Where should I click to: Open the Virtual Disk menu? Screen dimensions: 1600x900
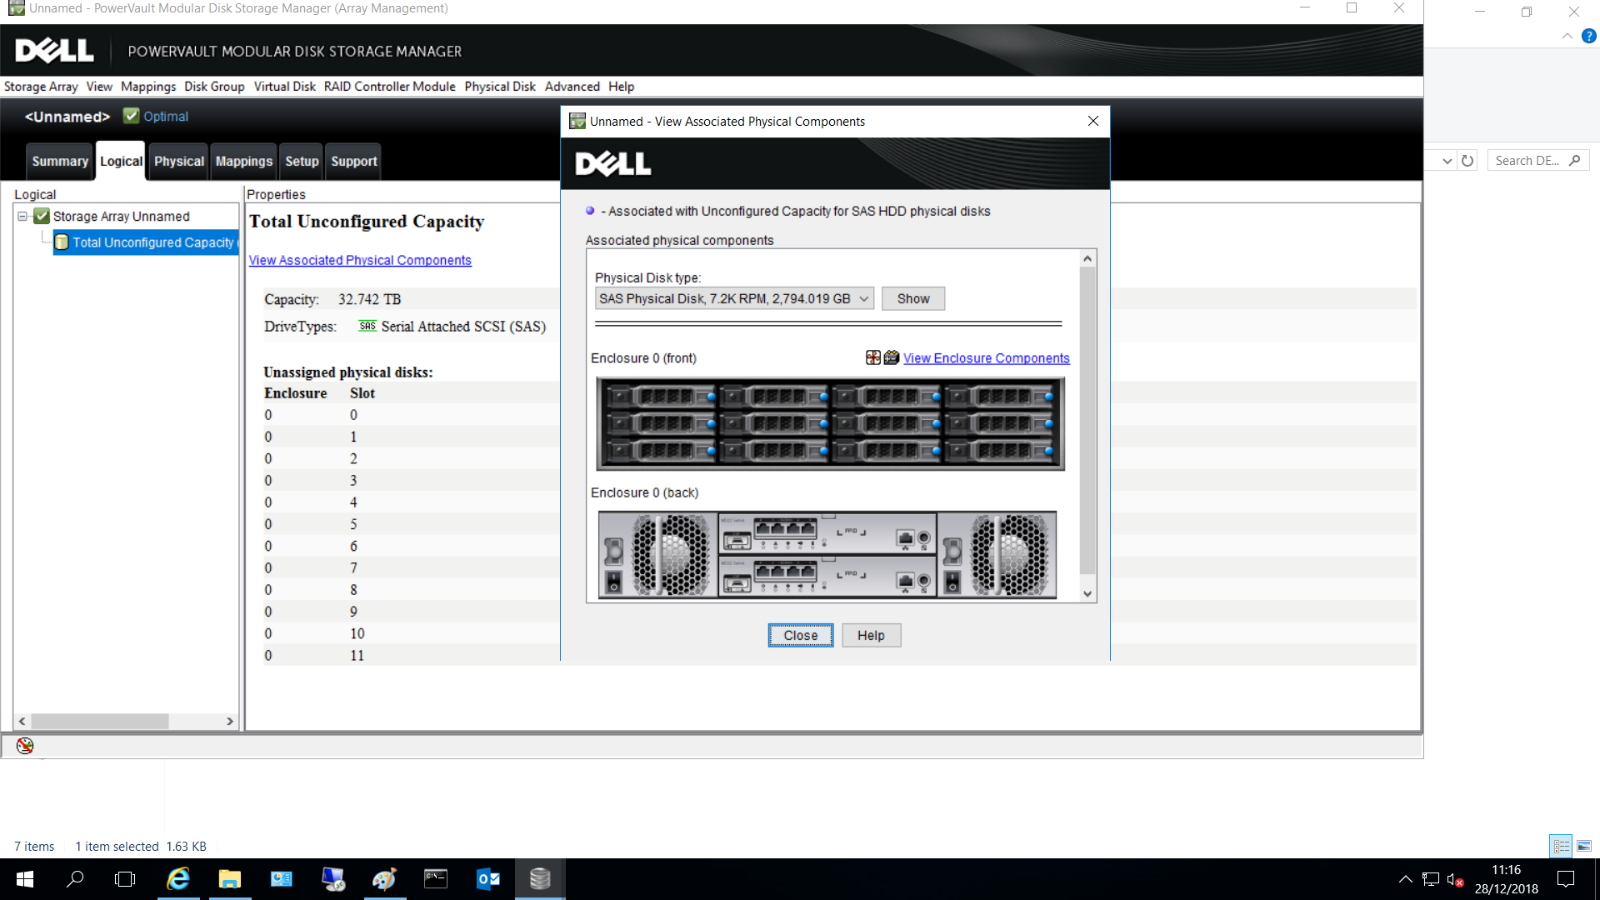[x=284, y=86]
